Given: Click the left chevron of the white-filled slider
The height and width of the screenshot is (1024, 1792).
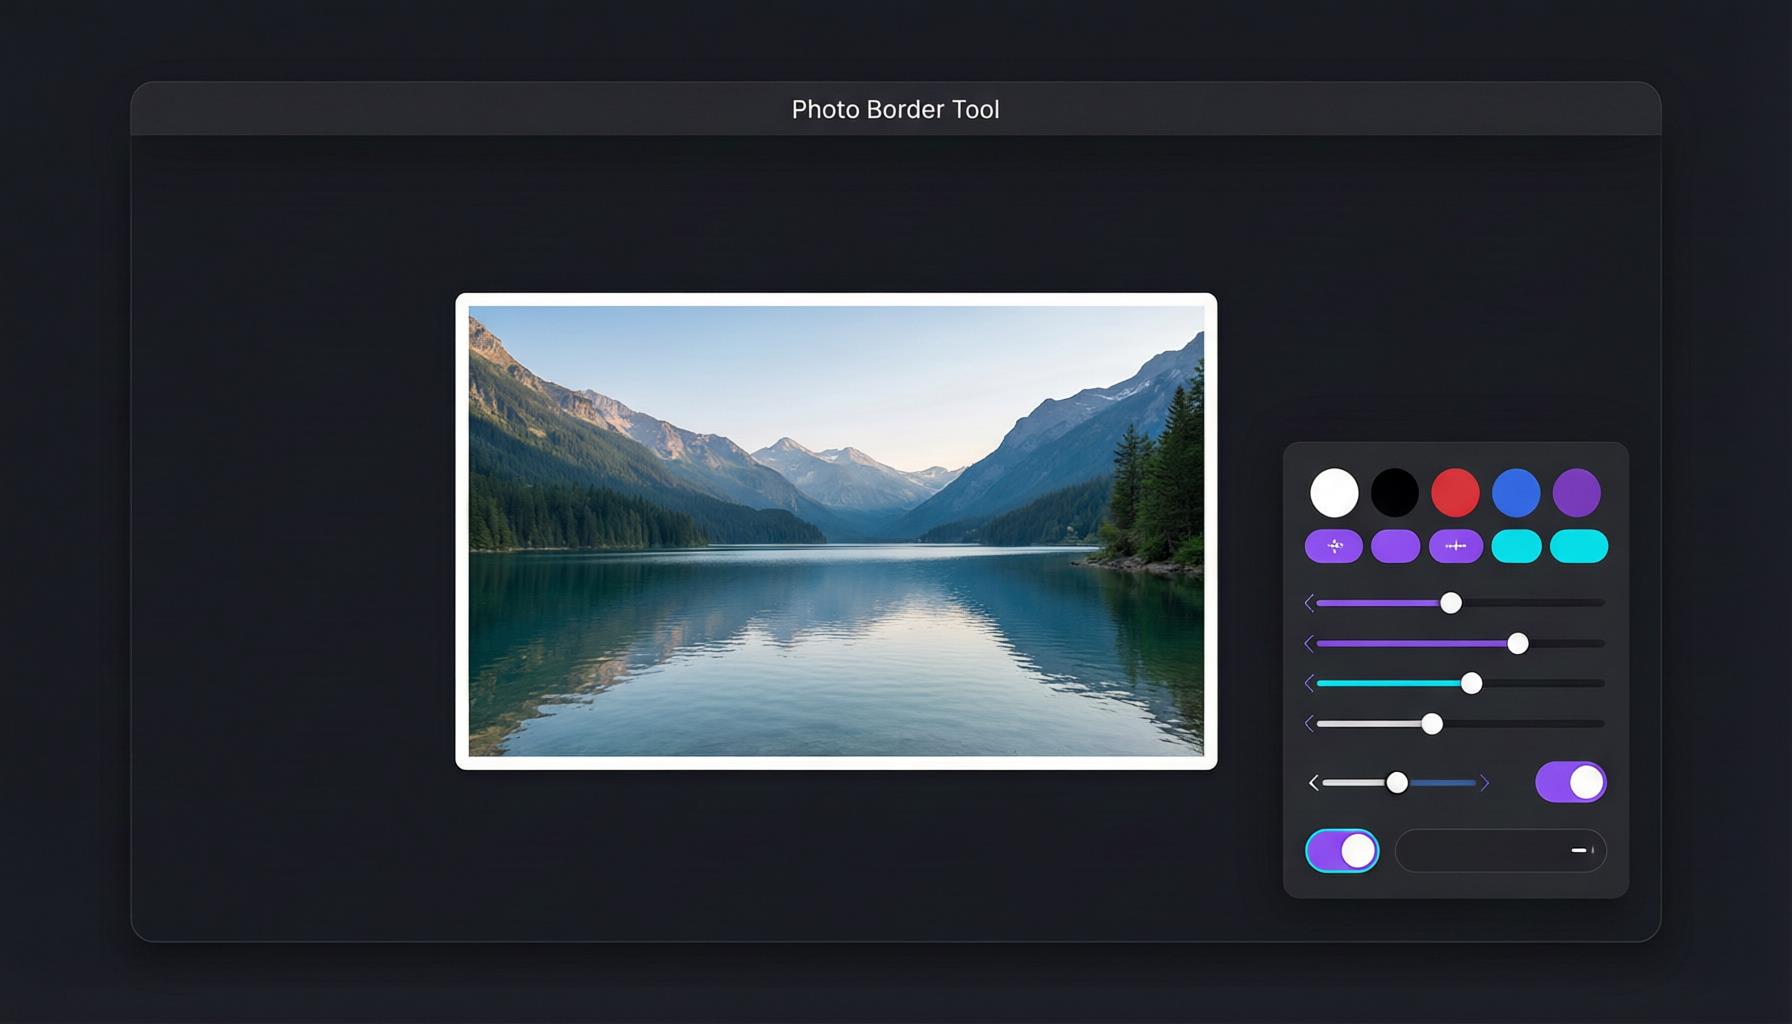Looking at the screenshot, I should coord(1309,723).
